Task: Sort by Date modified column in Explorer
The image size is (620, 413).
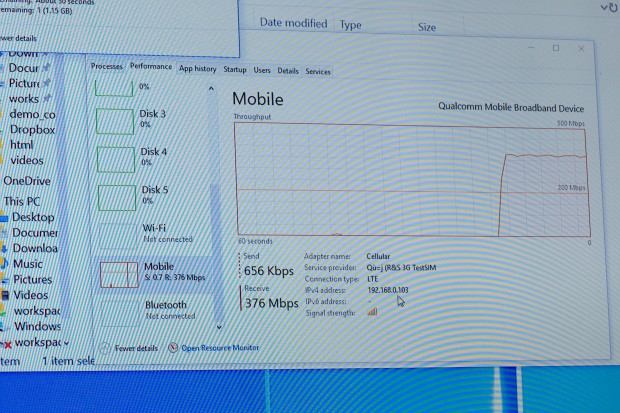Action: tap(293, 23)
